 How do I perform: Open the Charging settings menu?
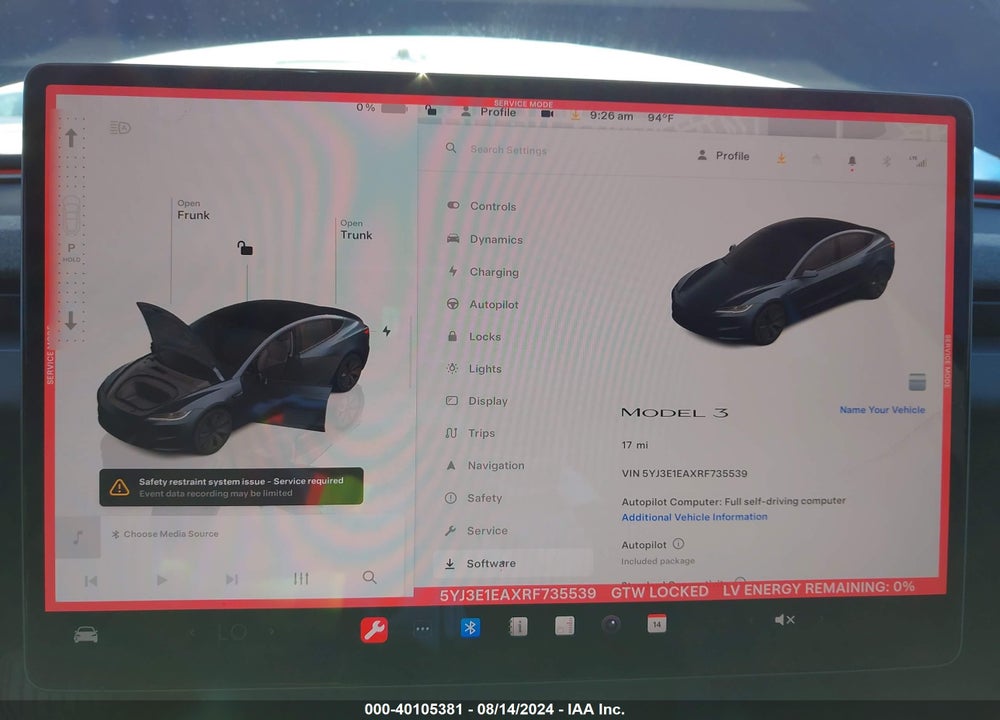coord(483,272)
